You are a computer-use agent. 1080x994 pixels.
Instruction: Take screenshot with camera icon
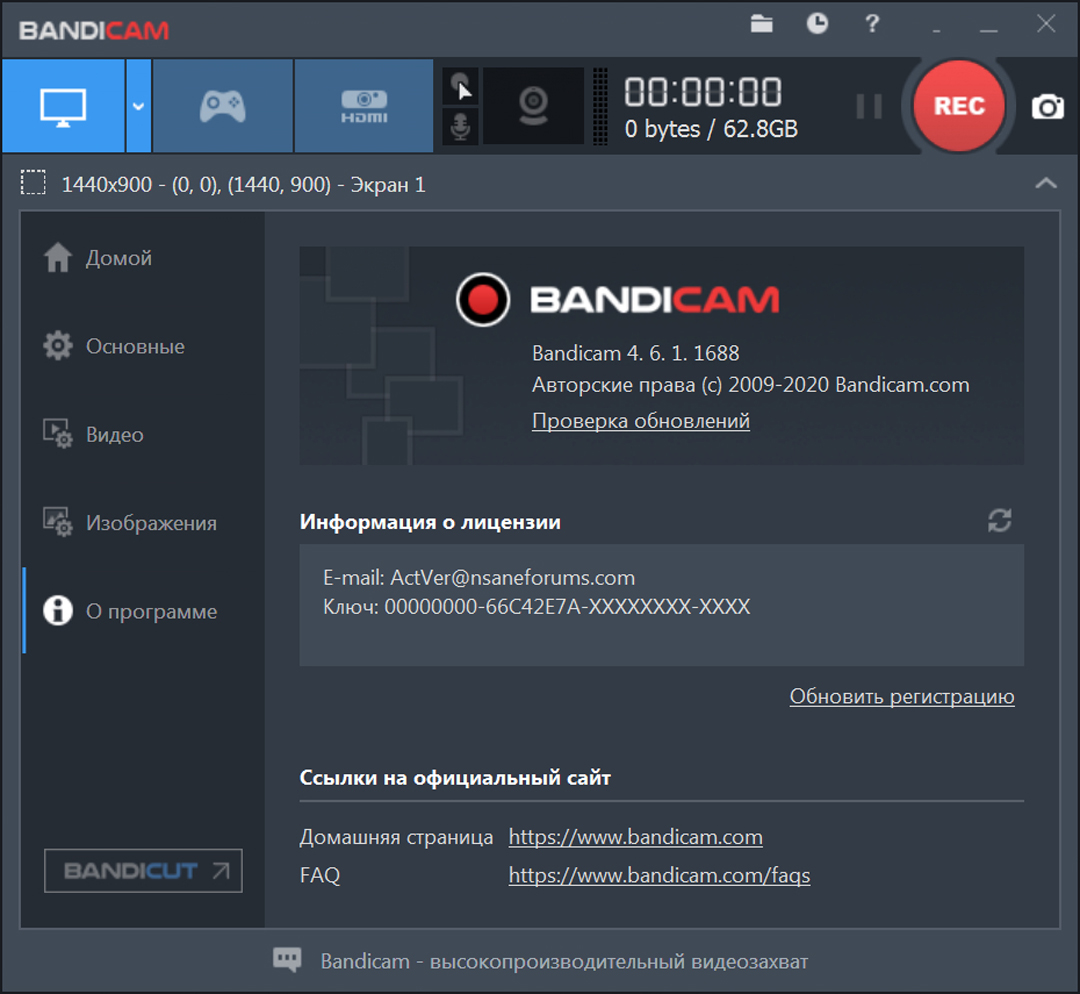tap(1048, 107)
